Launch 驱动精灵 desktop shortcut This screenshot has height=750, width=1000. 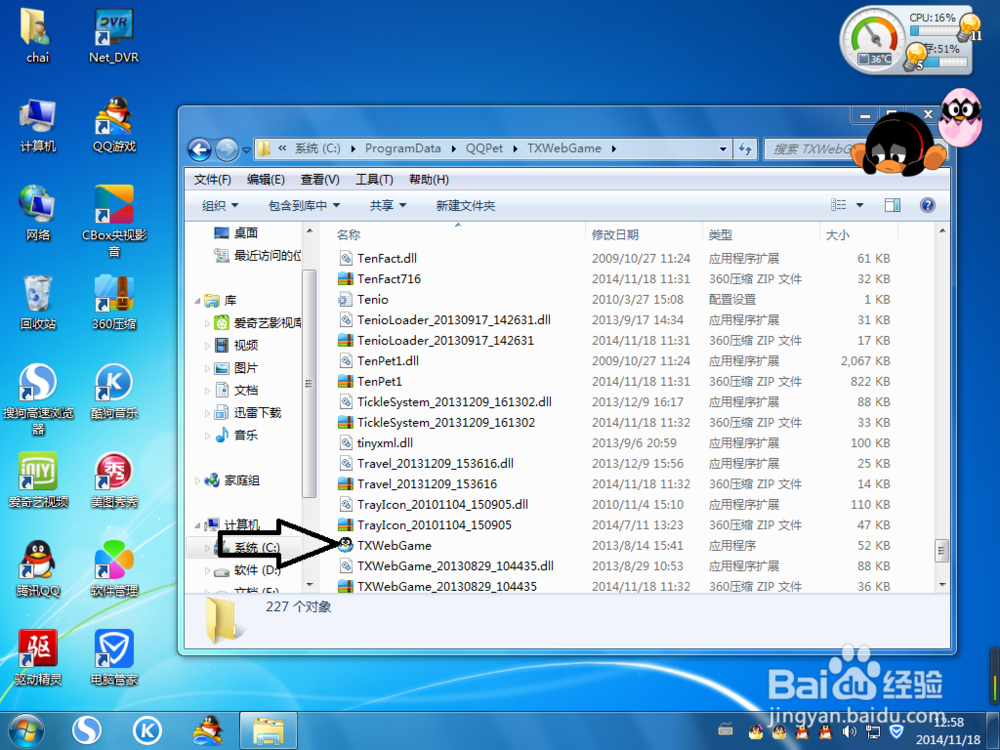(x=38, y=658)
